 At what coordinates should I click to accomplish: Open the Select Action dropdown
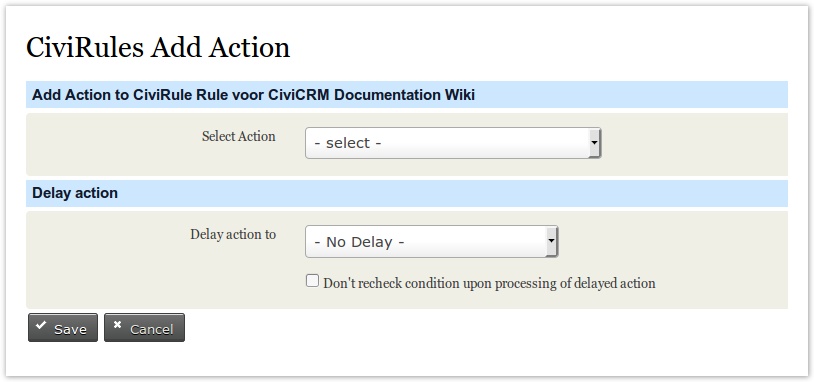pos(453,143)
